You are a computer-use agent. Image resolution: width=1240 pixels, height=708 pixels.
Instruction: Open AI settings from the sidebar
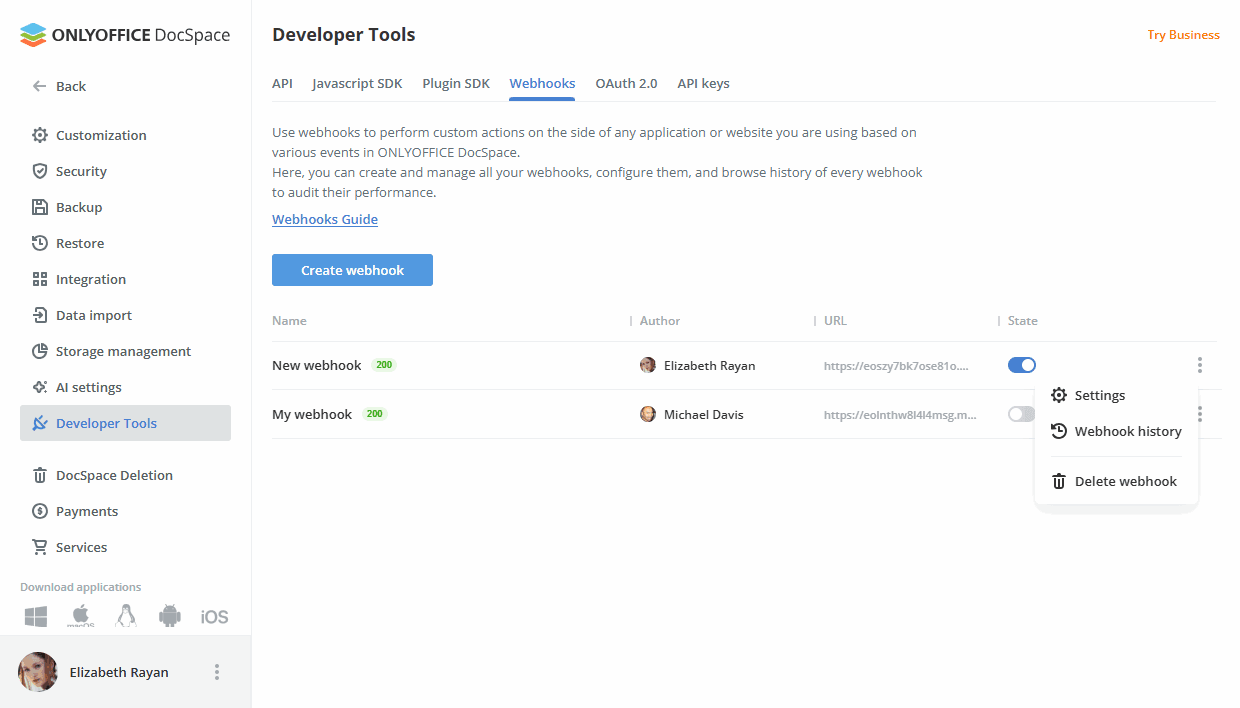tap(88, 387)
